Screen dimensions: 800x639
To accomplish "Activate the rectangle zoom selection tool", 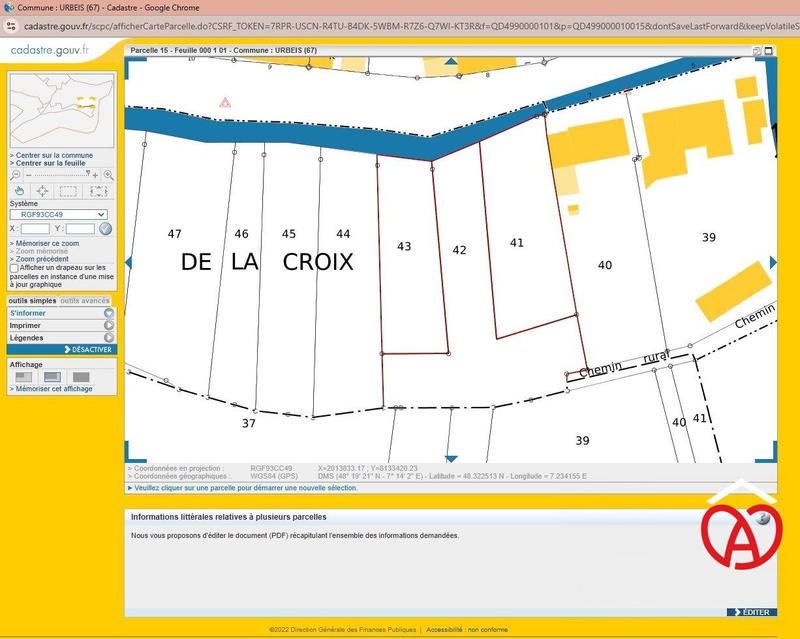I will point(97,190).
